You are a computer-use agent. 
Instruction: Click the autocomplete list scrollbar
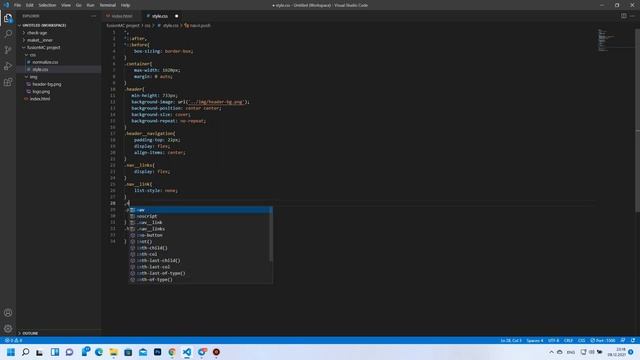(271, 235)
